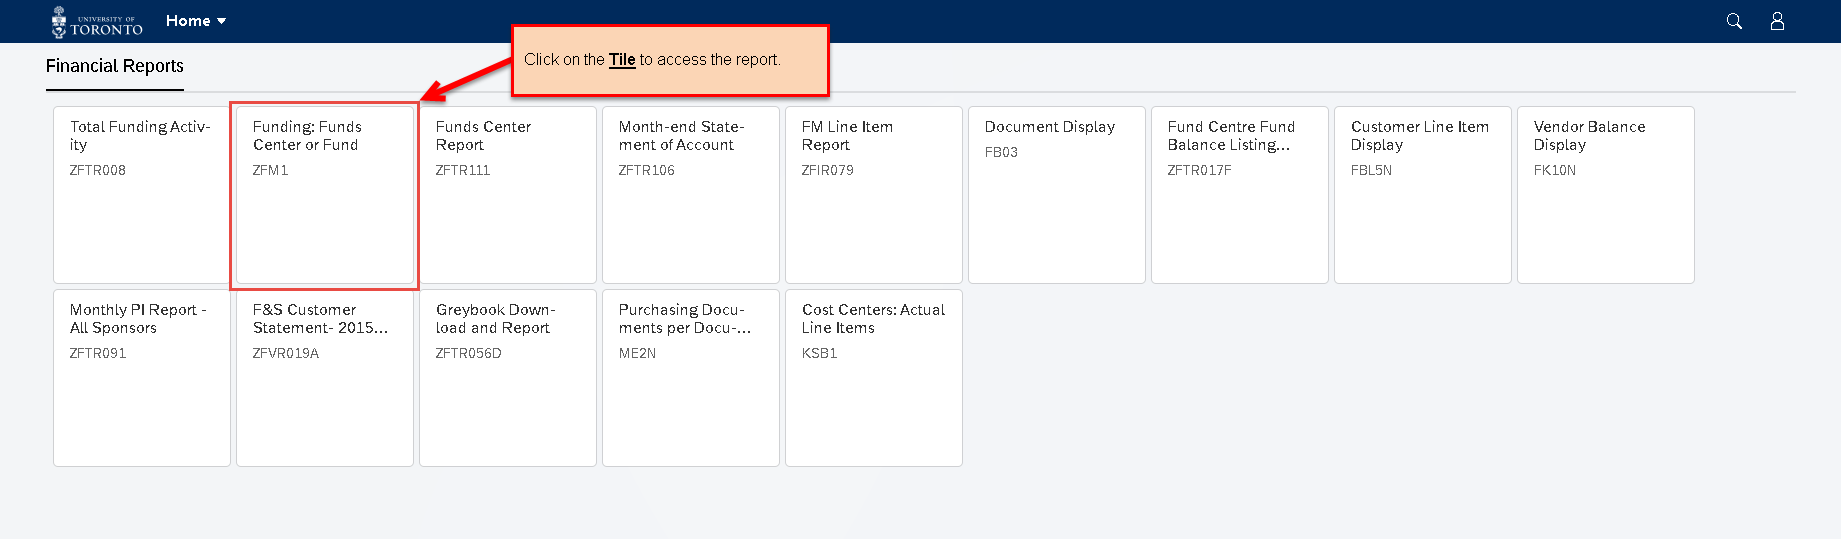
Task: Open the Total Funding Activity tile
Action: pos(142,195)
